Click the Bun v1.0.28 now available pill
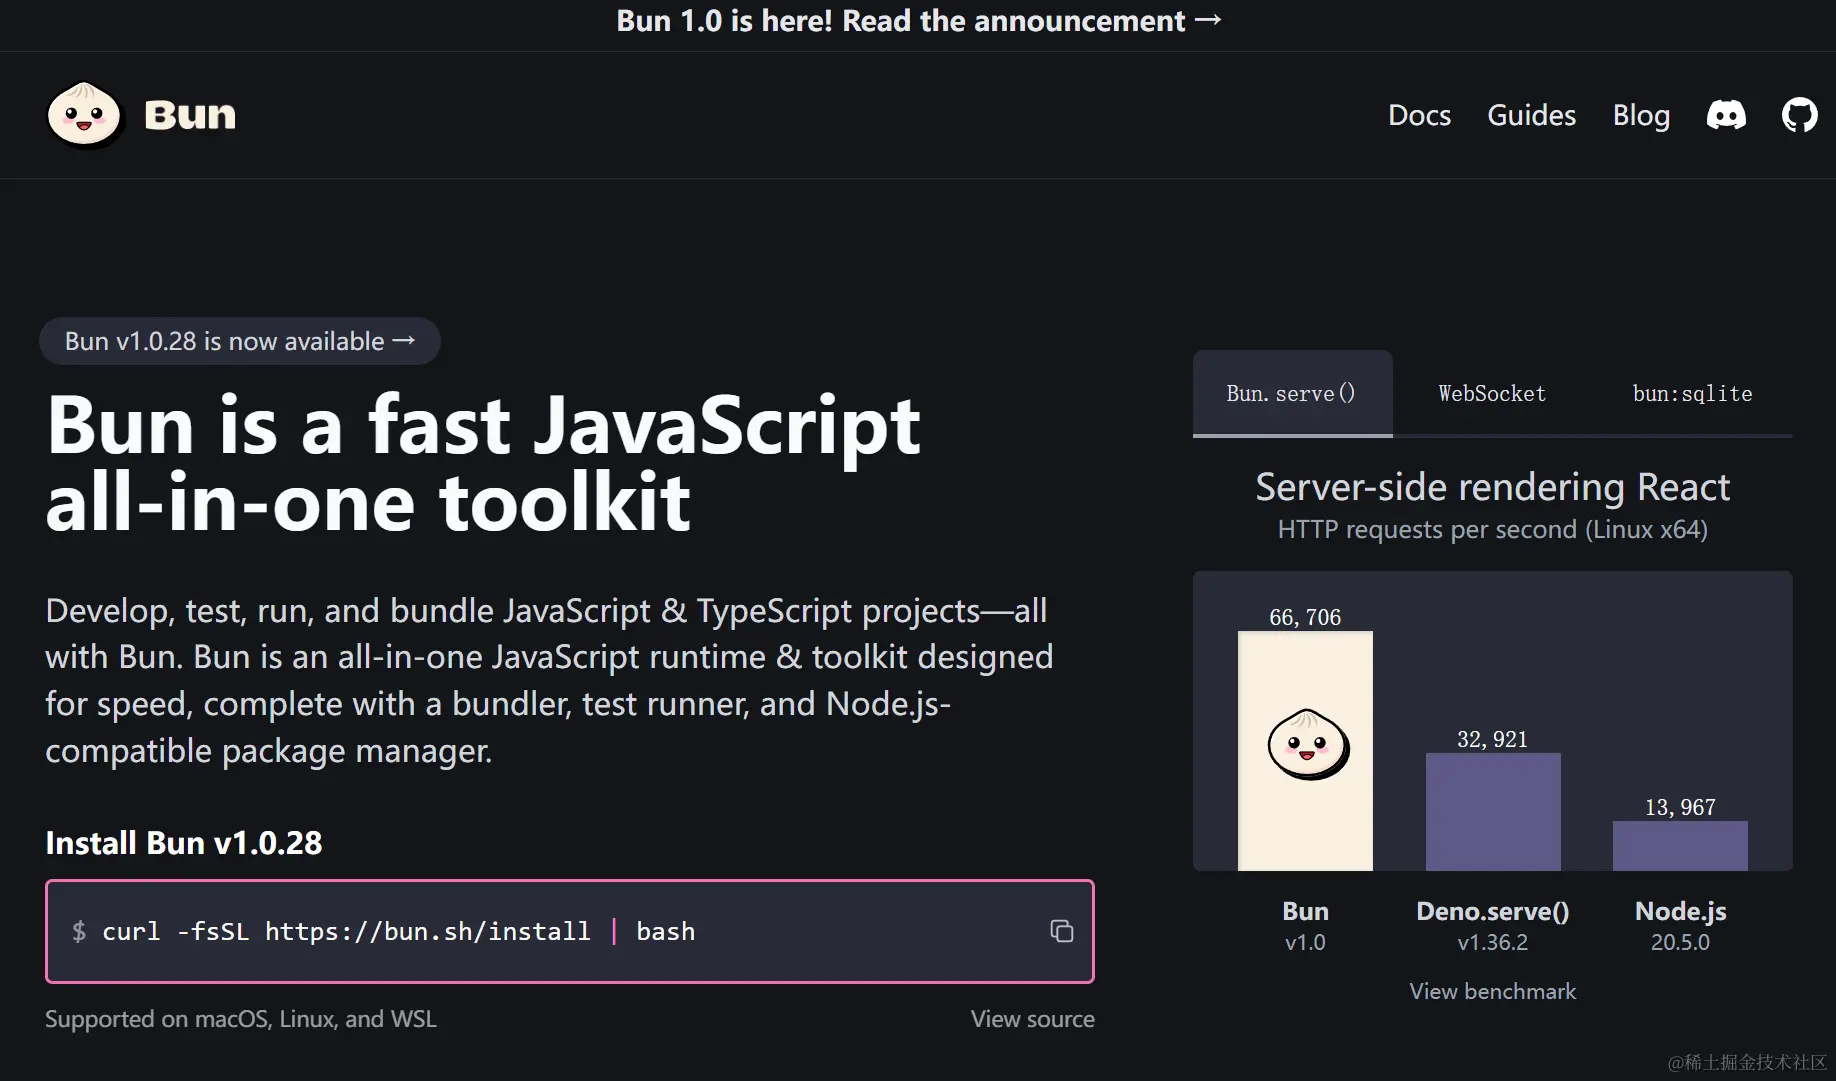 (x=240, y=341)
